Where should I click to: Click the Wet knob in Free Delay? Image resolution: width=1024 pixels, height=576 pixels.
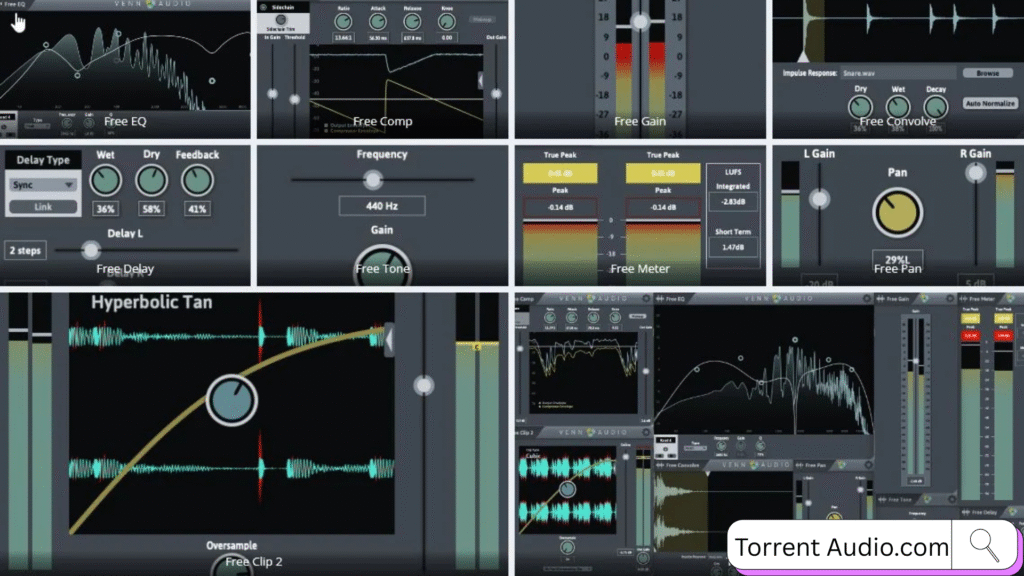point(105,180)
